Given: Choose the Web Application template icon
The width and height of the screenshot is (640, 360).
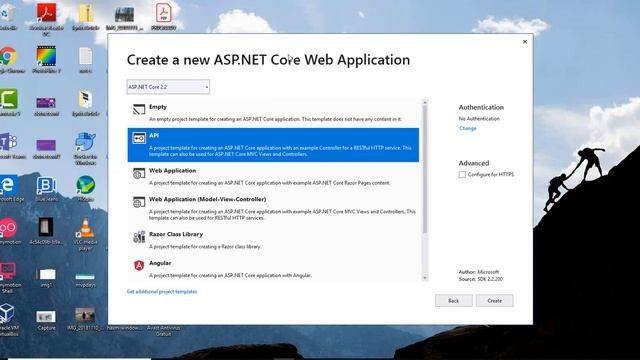Looking at the screenshot, I should pyautogui.click(x=139, y=173).
